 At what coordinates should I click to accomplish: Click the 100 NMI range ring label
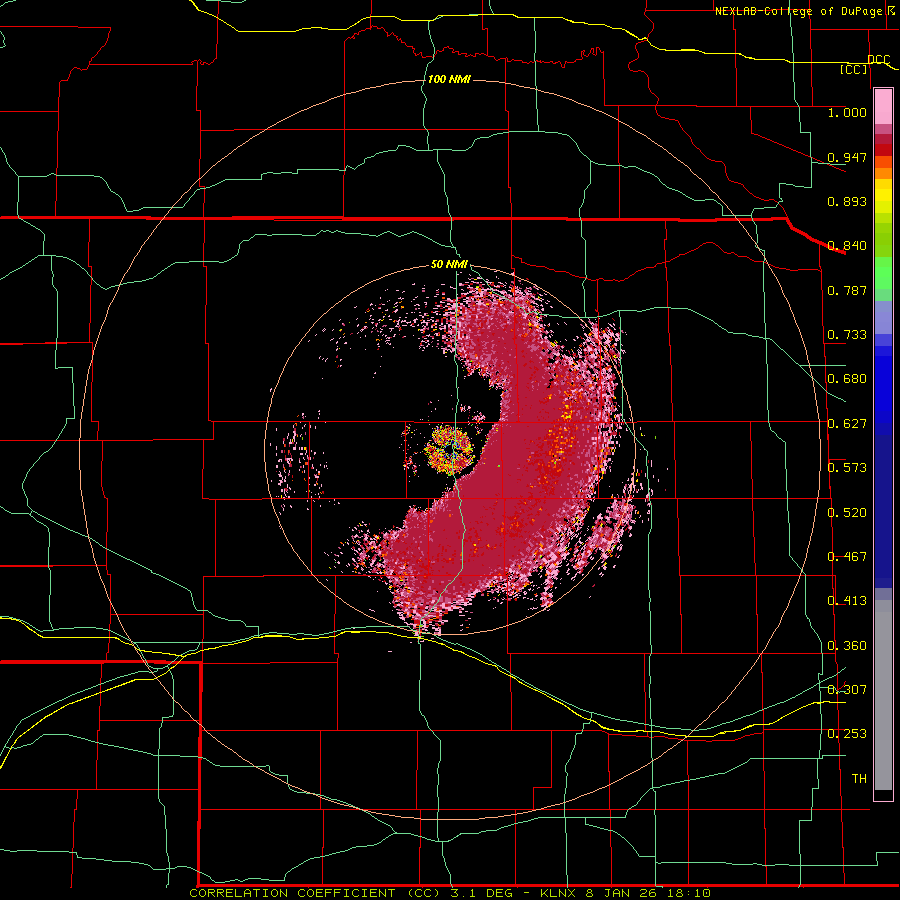(449, 79)
